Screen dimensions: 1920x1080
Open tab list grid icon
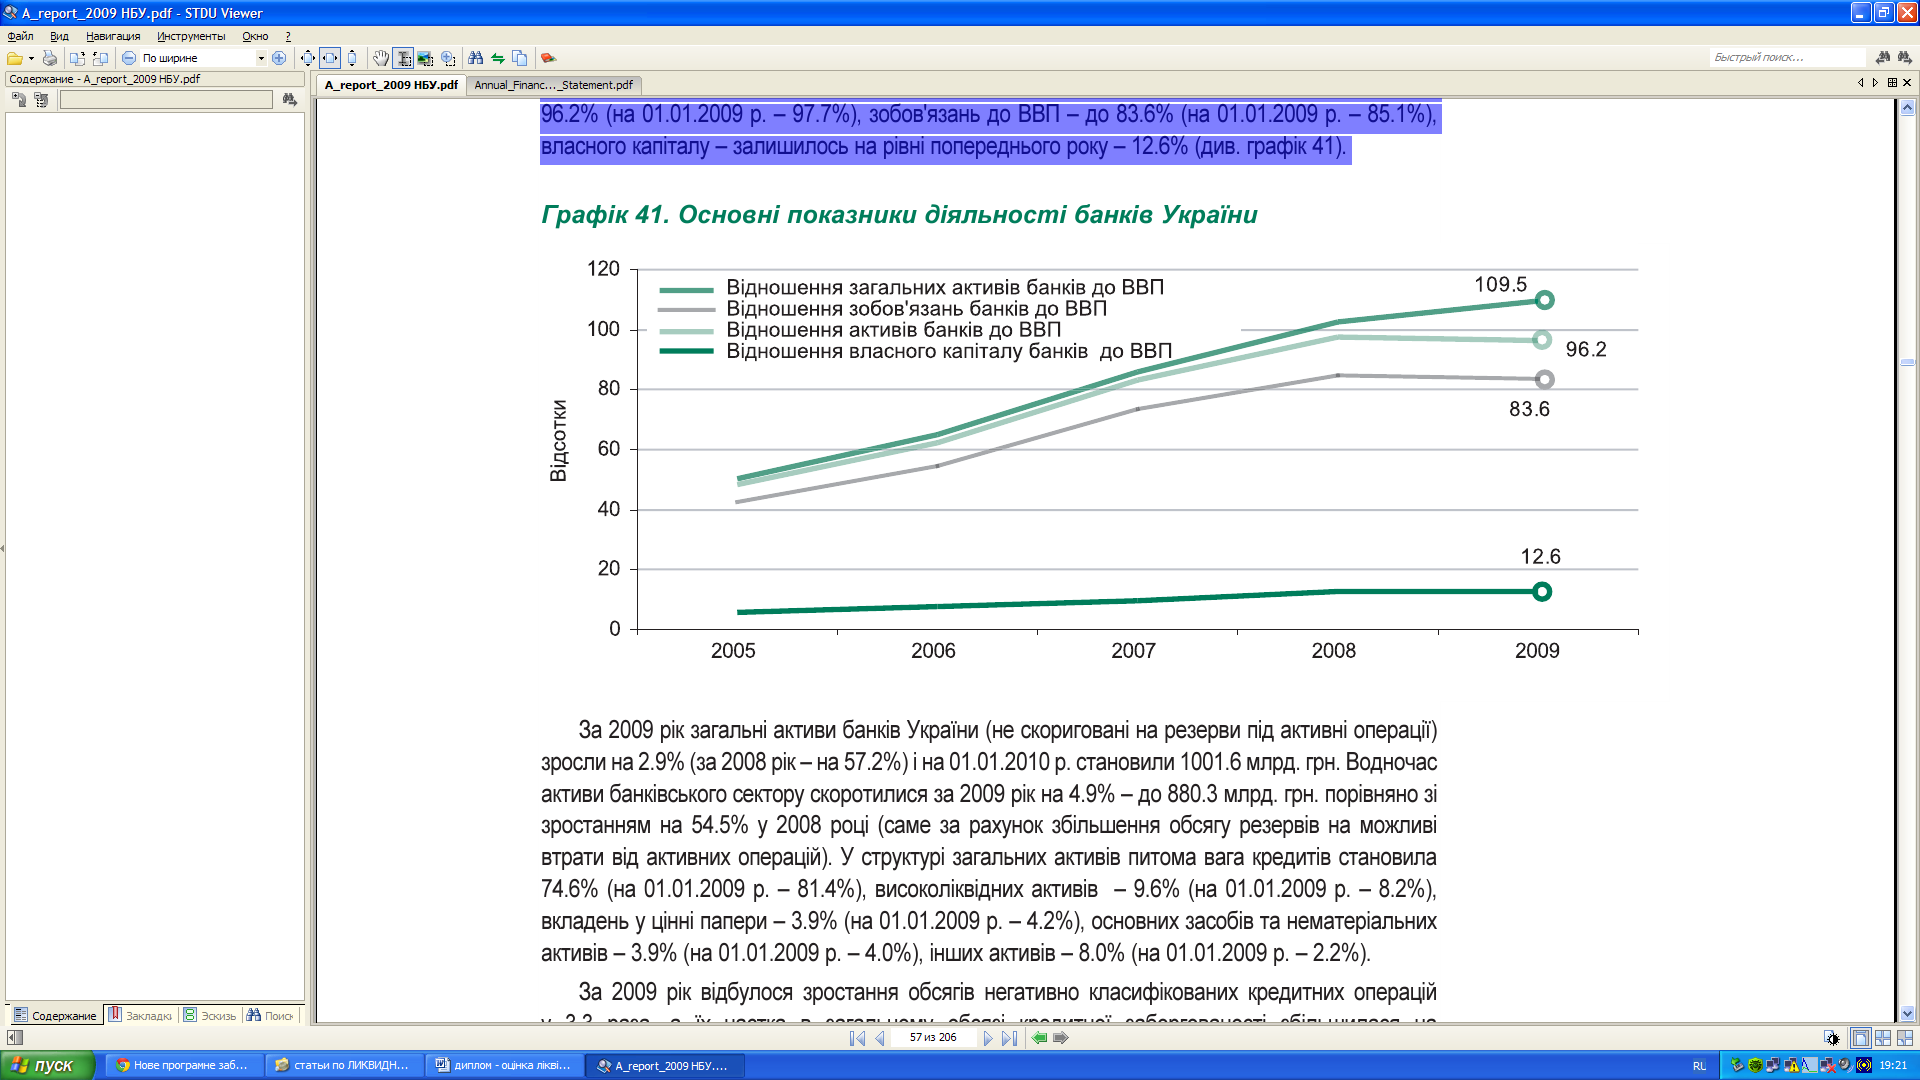pyautogui.click(x=1892, y=83)
